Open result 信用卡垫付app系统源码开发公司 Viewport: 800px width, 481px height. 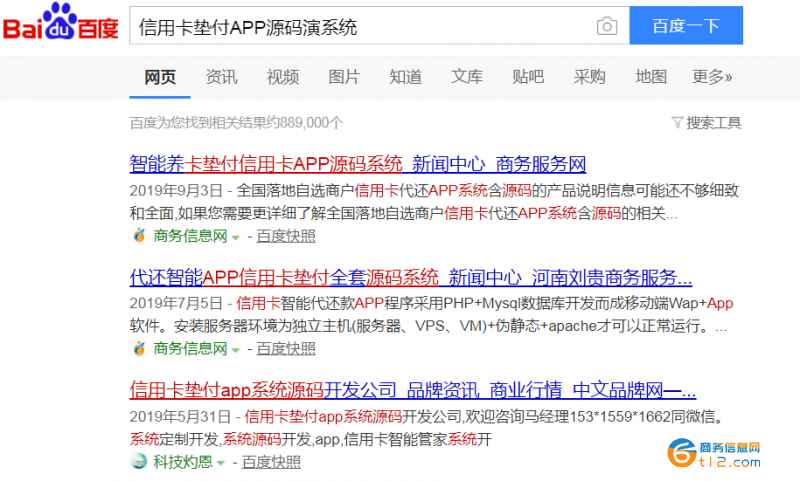point(413,390)
